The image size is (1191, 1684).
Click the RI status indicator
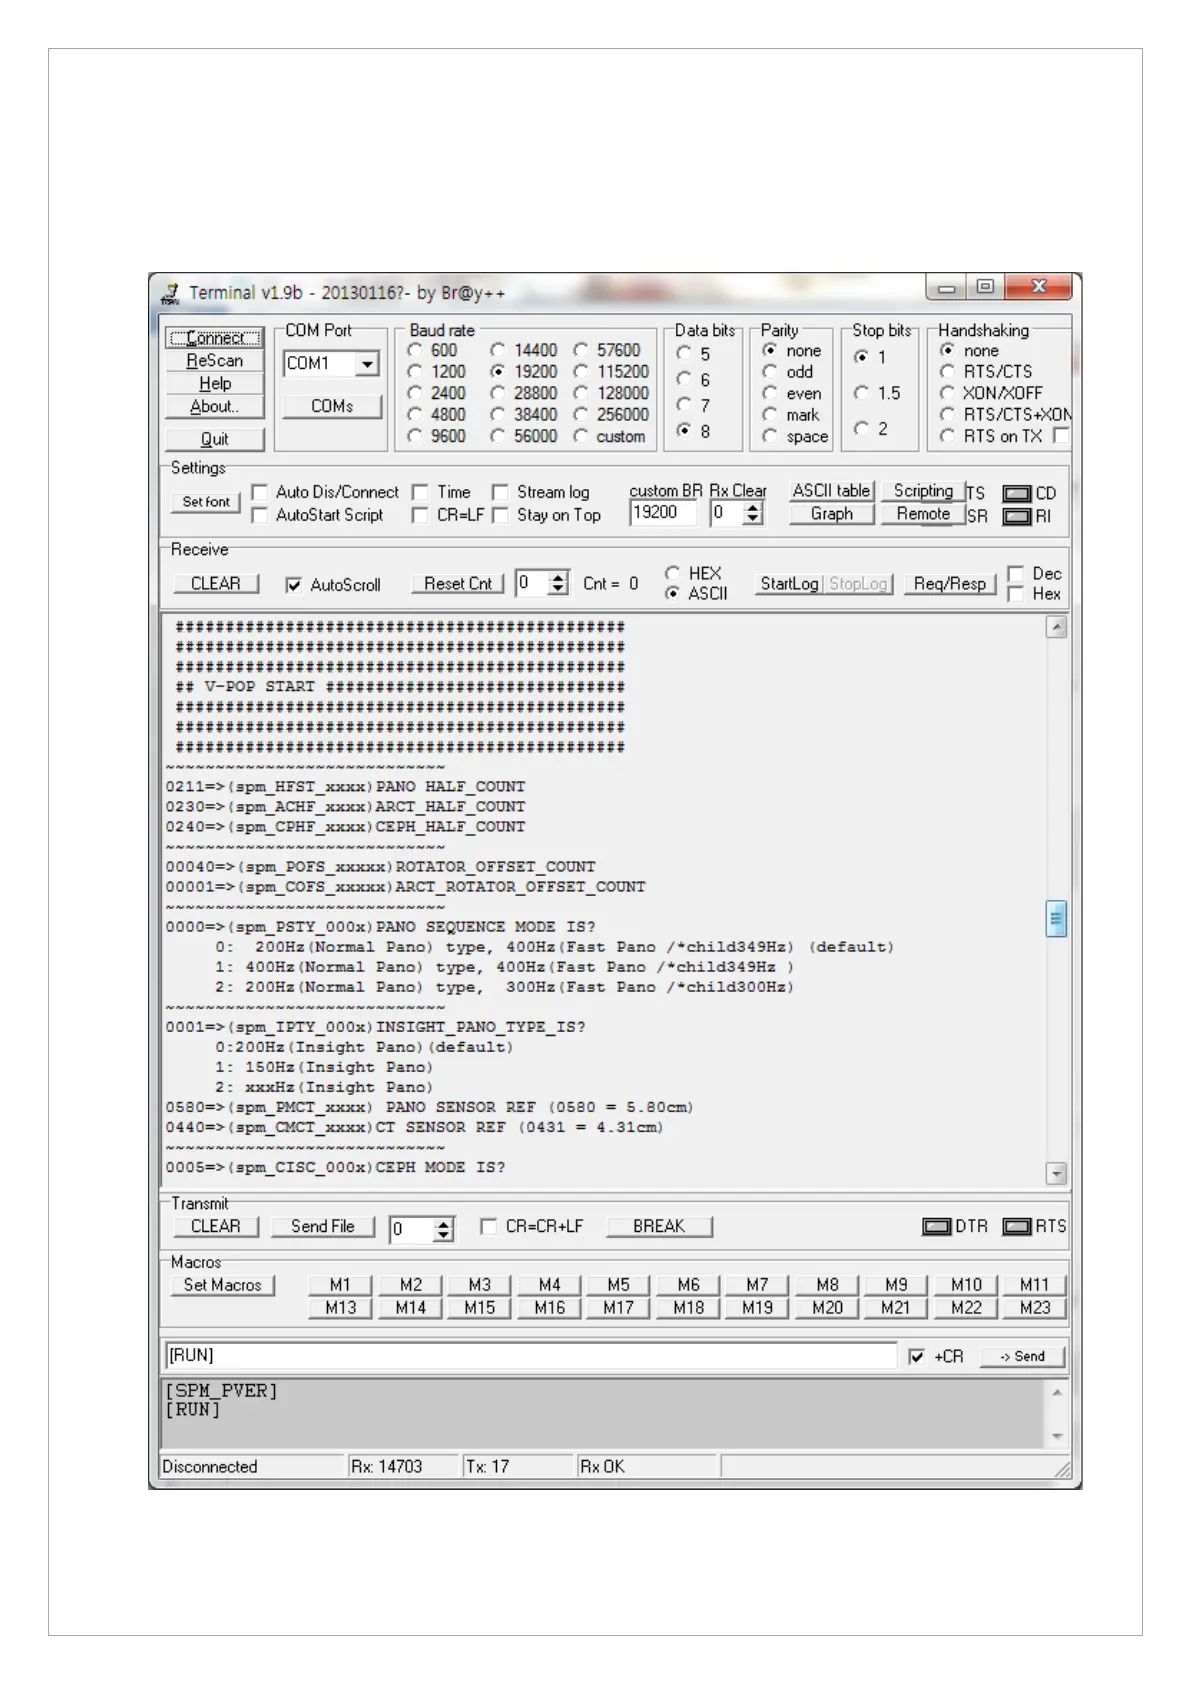(x=1016, y=517)
